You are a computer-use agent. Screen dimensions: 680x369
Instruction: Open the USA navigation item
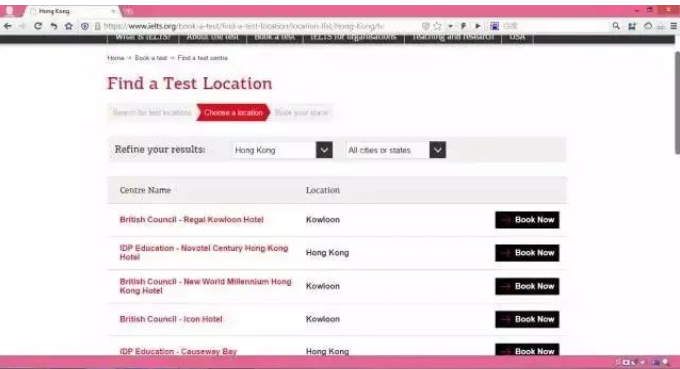[517, 37]
